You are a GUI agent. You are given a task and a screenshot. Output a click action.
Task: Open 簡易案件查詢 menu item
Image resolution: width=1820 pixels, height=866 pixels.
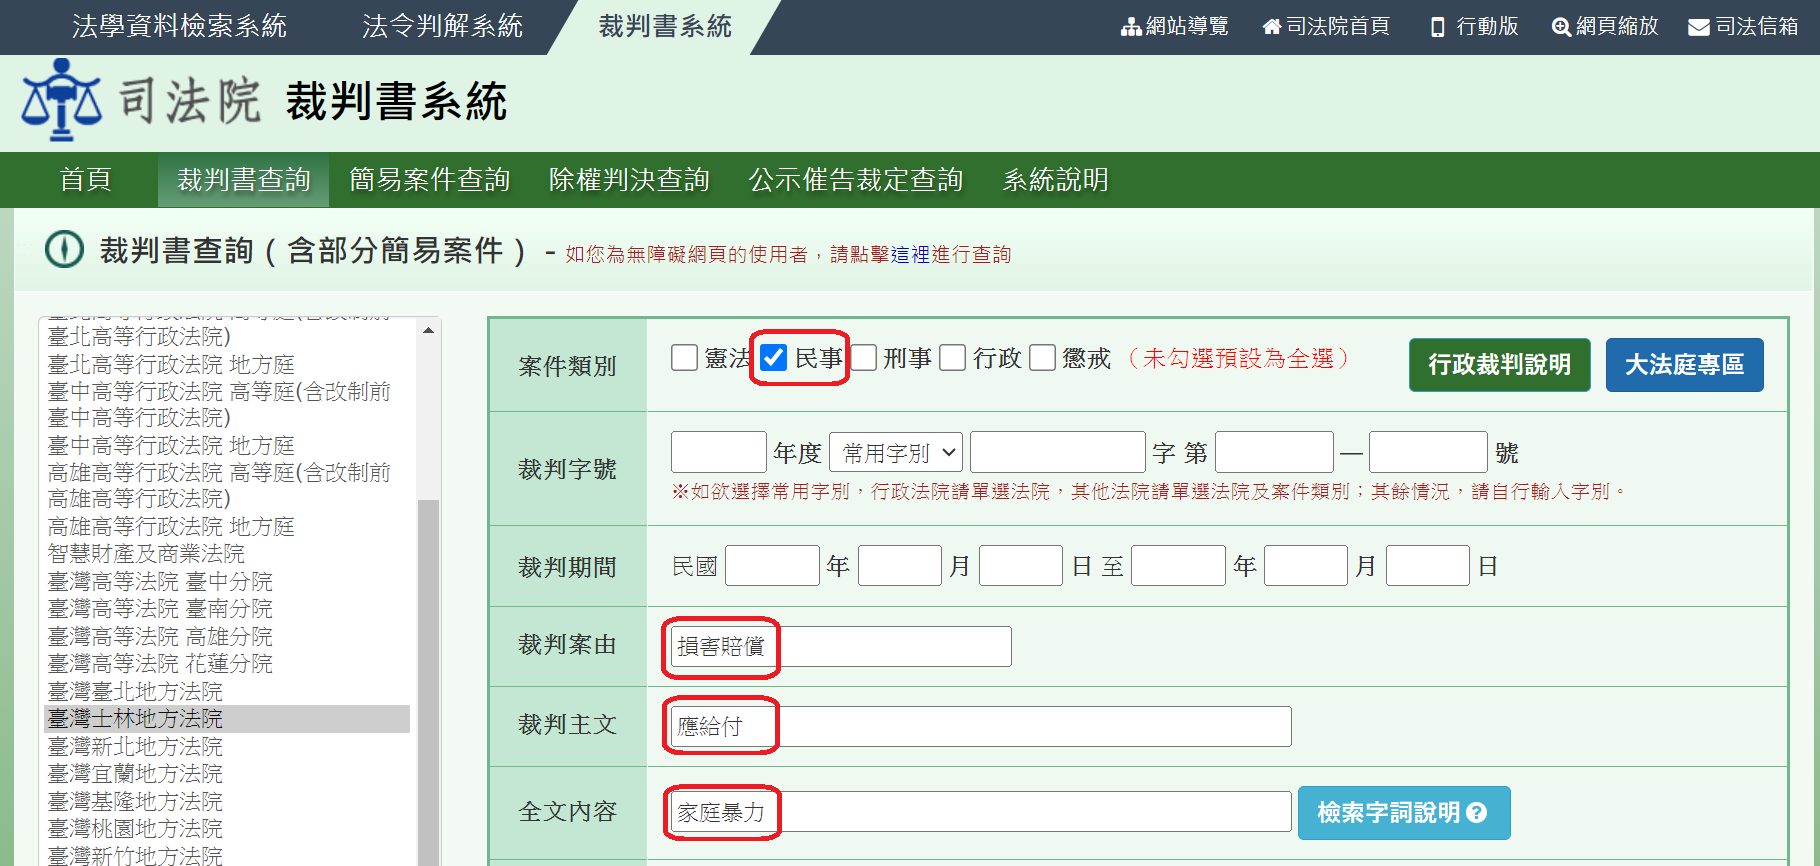(x=430, y=180)
